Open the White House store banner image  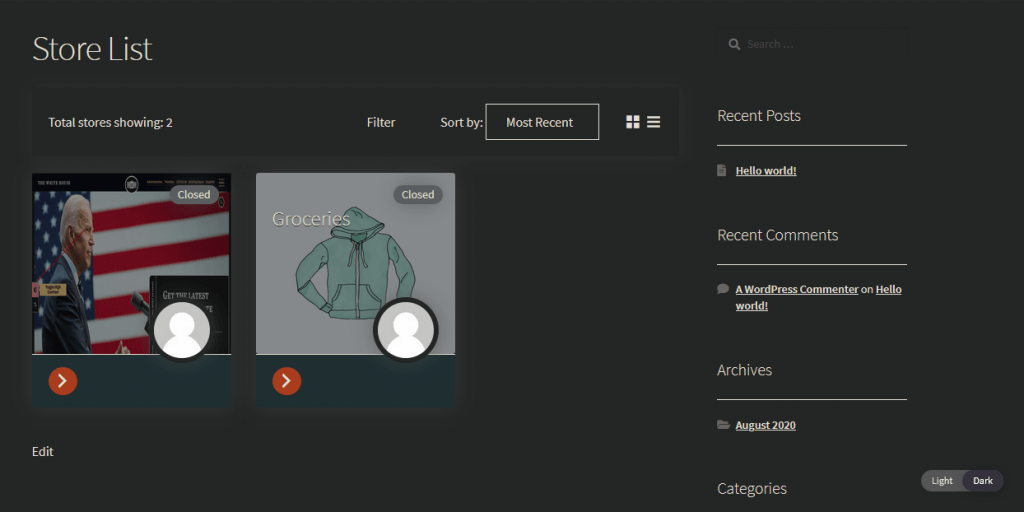pos(131,264)
